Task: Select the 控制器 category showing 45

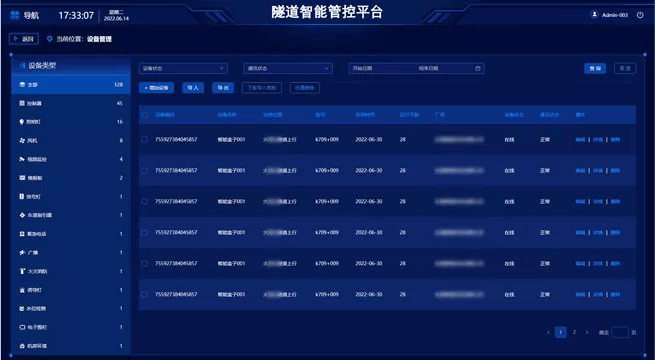Action: click(71, 103)
